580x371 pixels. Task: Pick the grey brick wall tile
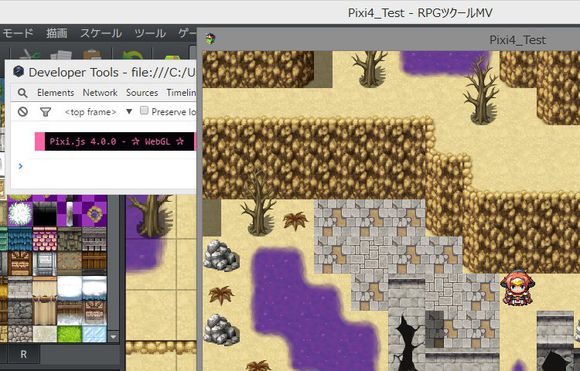(x=94, y=239)
